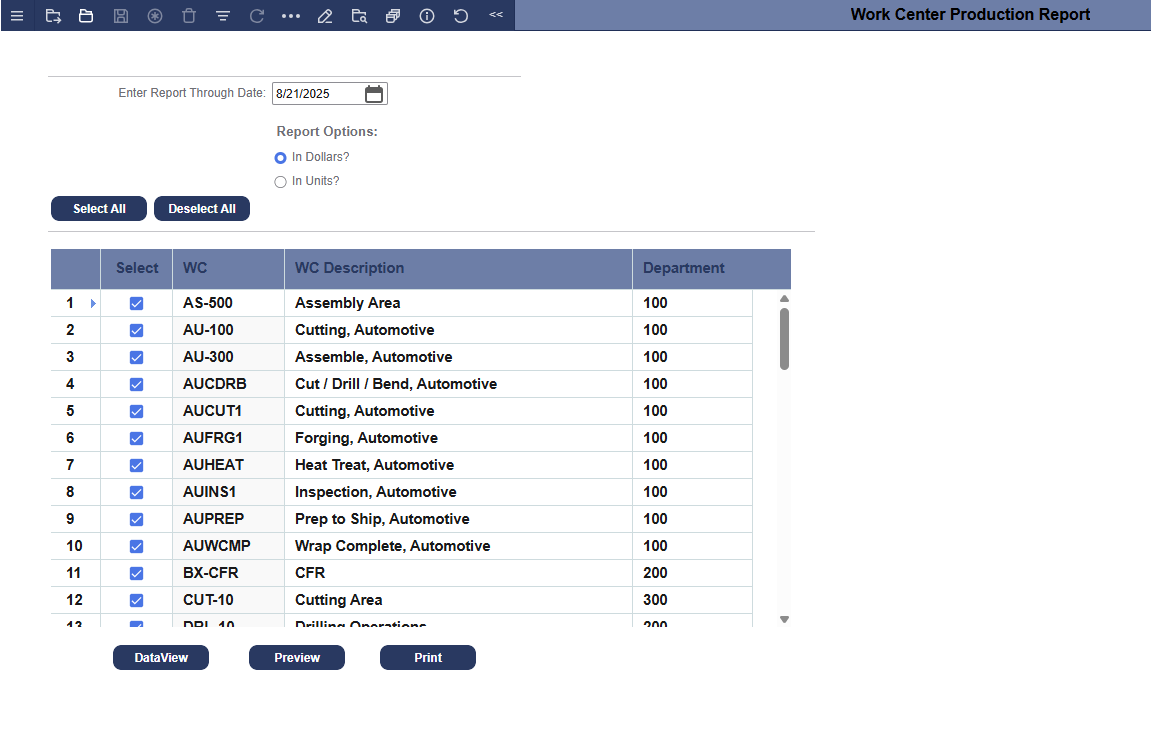Click the folder with arrow icon
This screenshot has height=744, width=1151.
tap(53, 16)
